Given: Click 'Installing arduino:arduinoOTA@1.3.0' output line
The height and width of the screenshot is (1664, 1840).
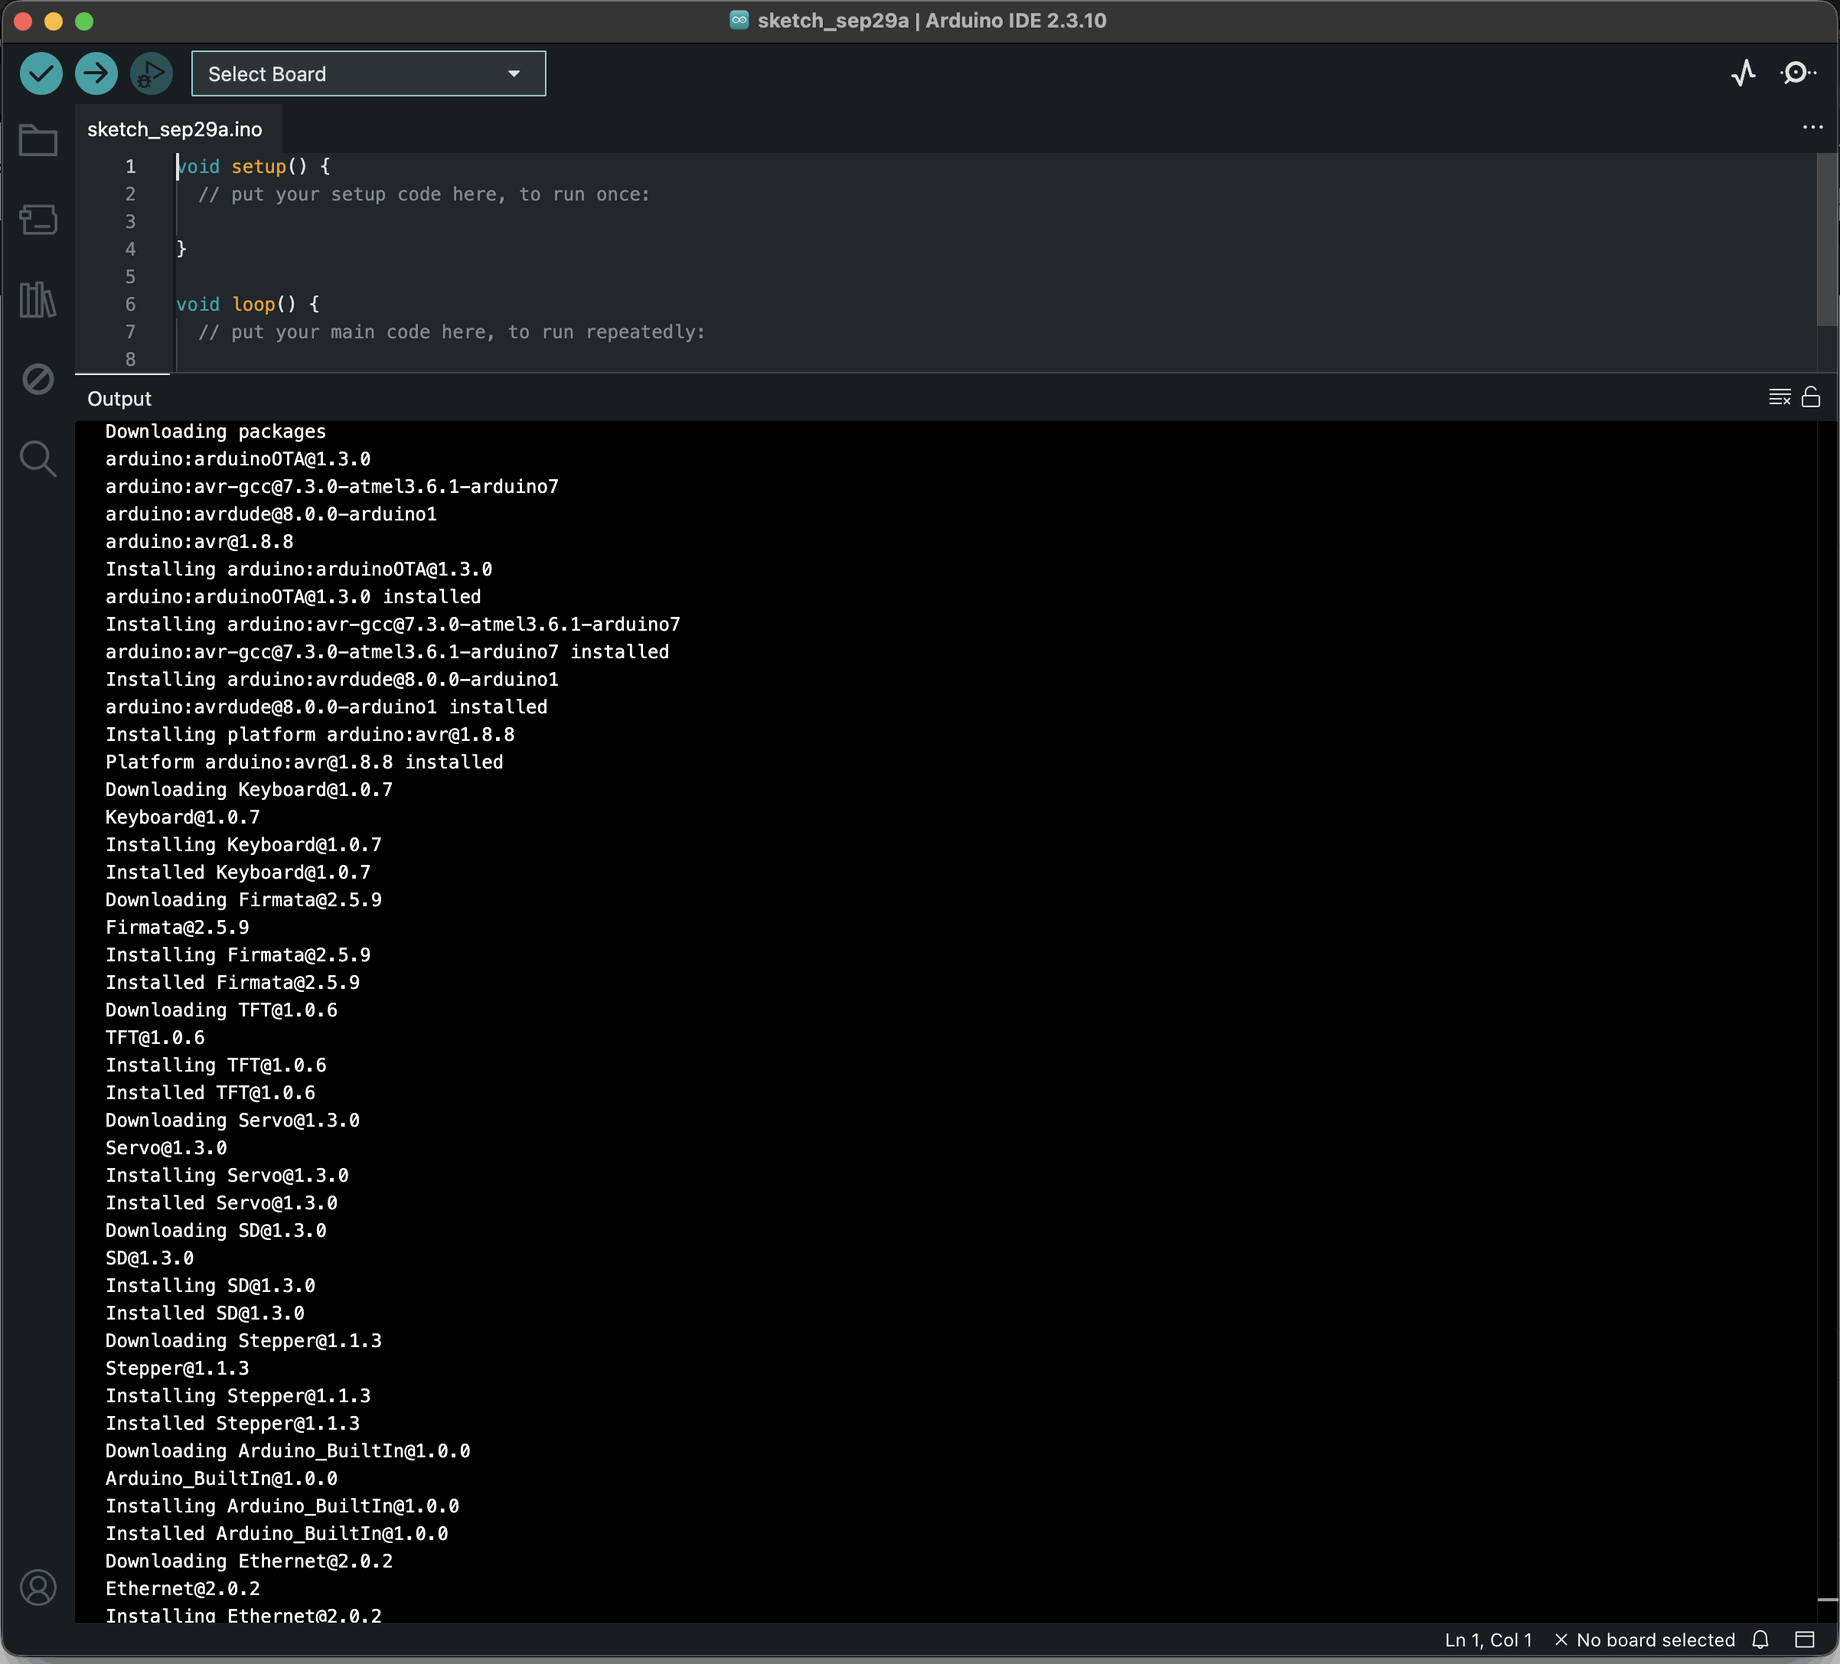Looking at the screenshot, I should (299, 569).
